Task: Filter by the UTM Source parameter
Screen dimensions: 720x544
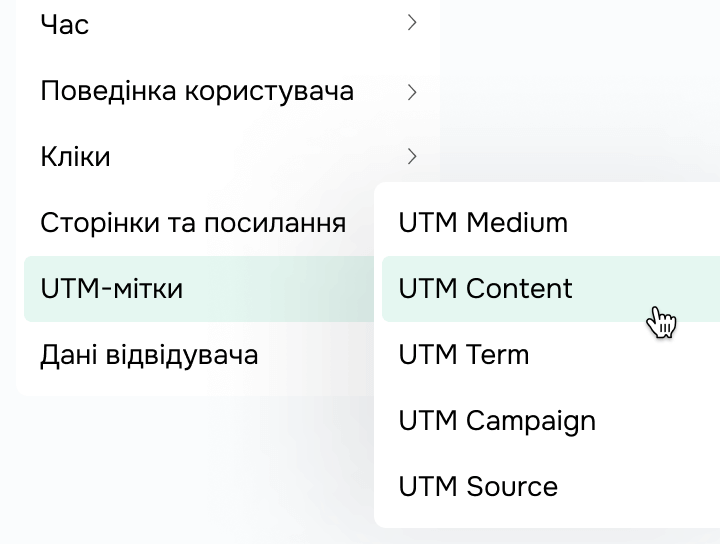Action: point(478,487)
